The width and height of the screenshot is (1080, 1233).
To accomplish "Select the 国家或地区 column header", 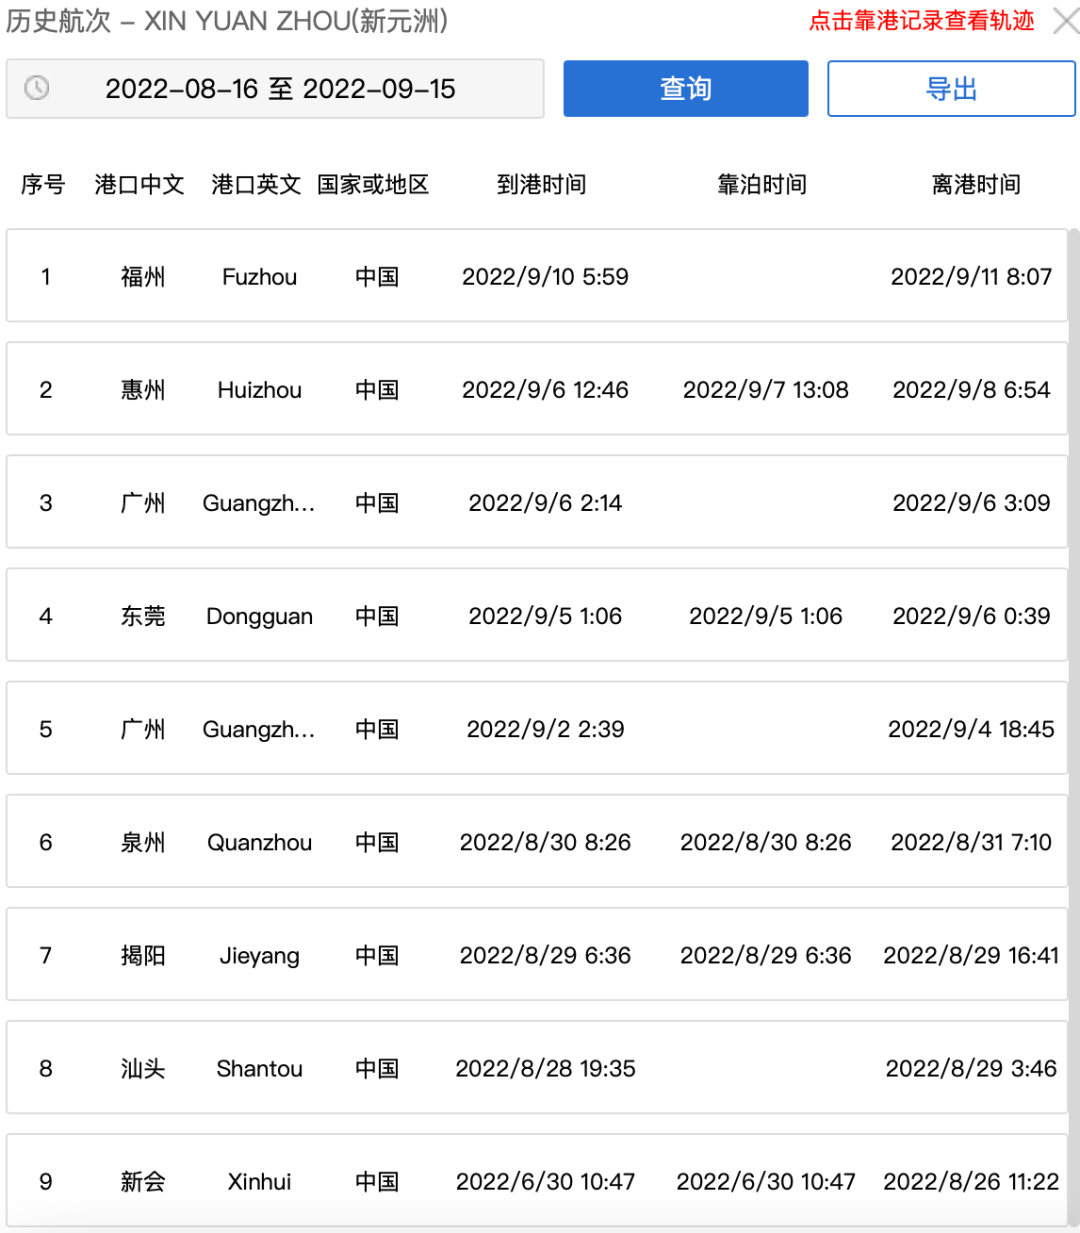I will pyautogui.click(x=373, y=184).
